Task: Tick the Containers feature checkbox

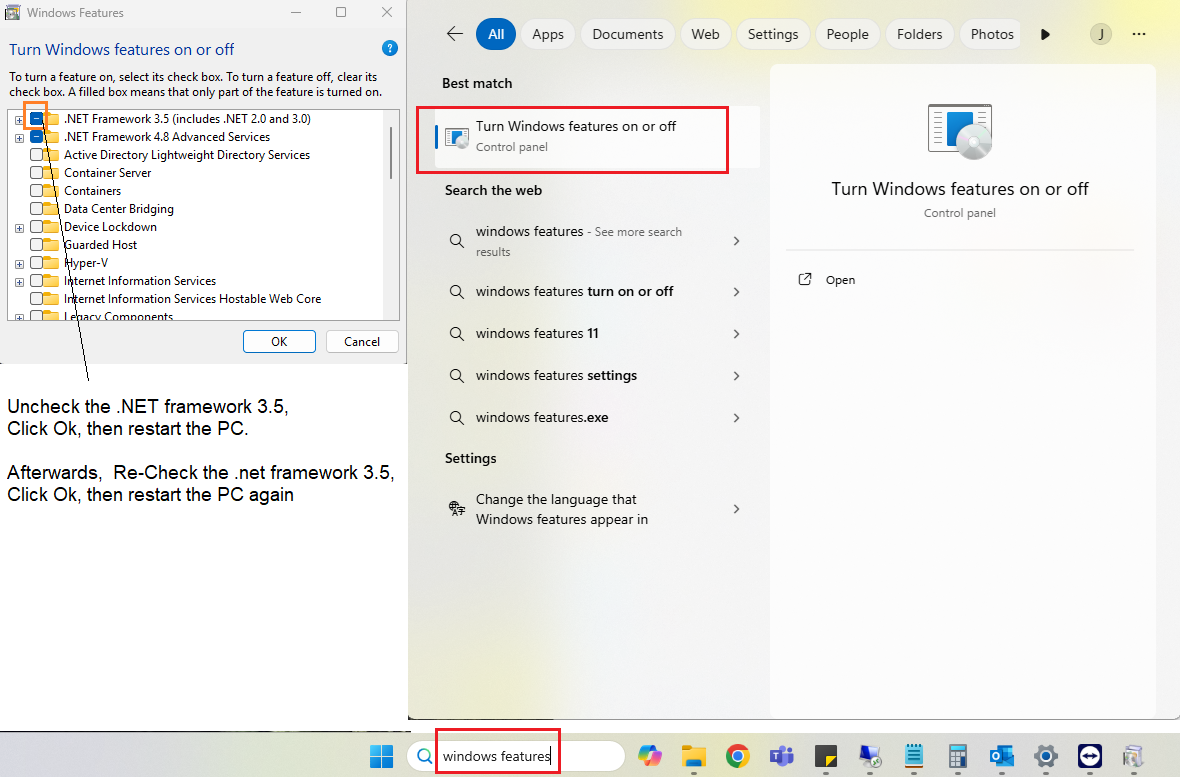Action: point(37,191)
